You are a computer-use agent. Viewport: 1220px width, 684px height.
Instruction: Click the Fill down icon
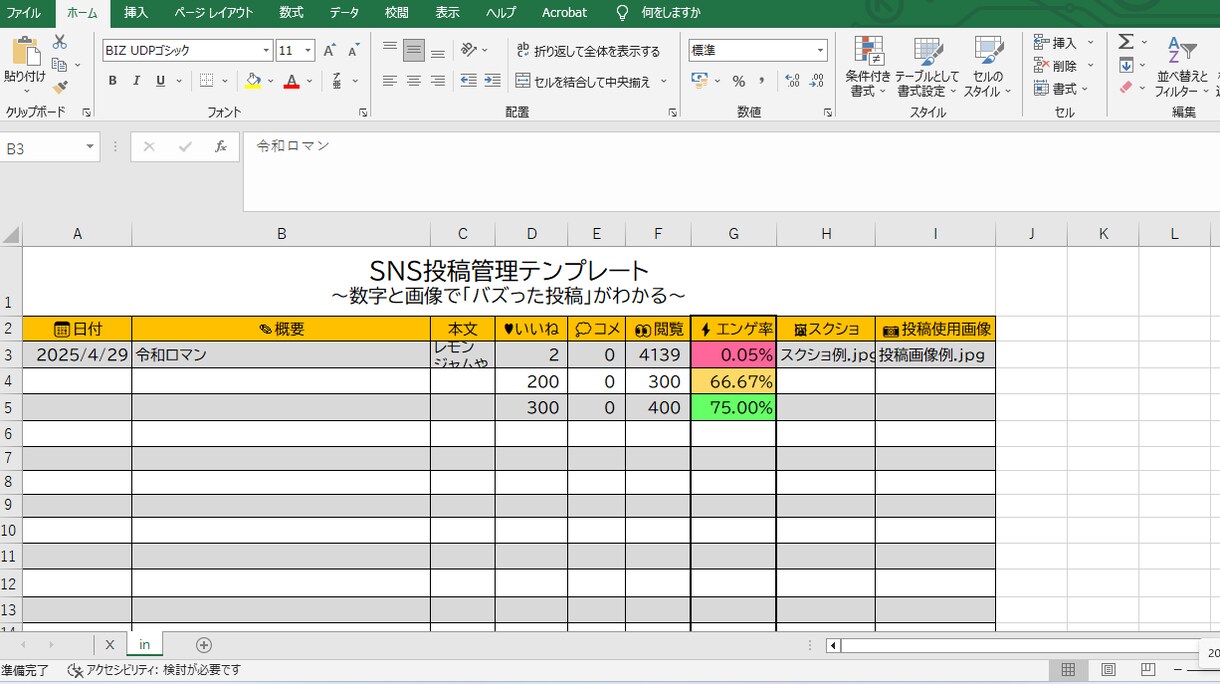(x=1126, y=65)
